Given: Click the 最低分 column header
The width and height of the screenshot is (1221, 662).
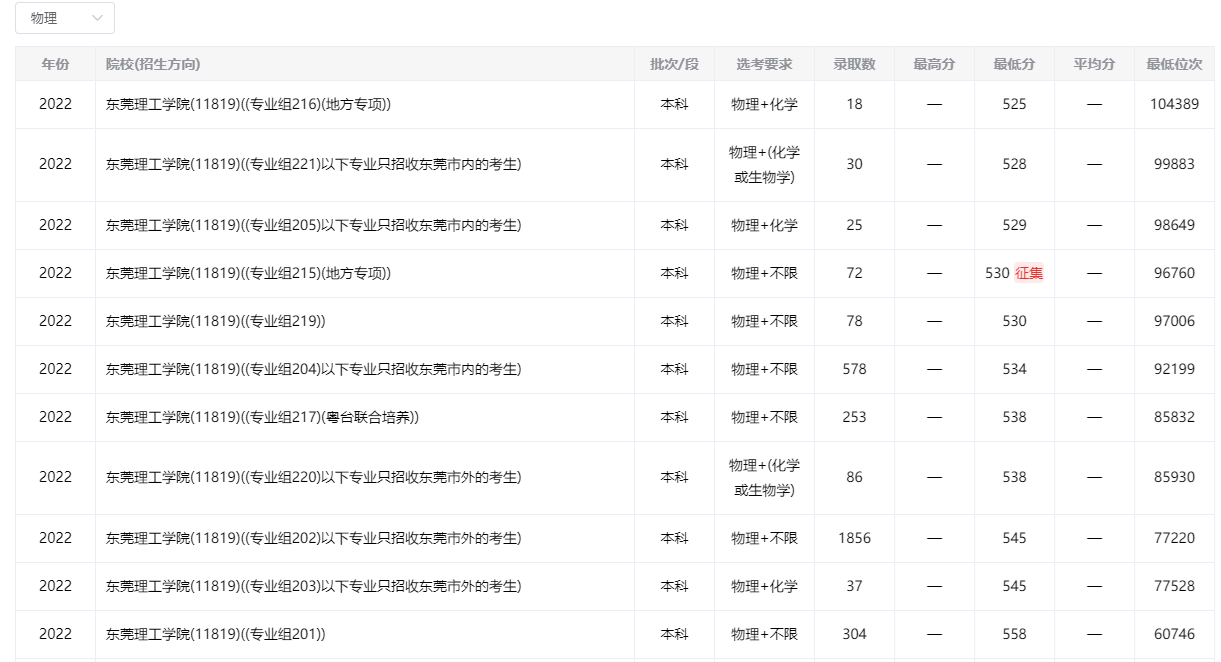Looking at the screenshot, I should pos(1013,63).
